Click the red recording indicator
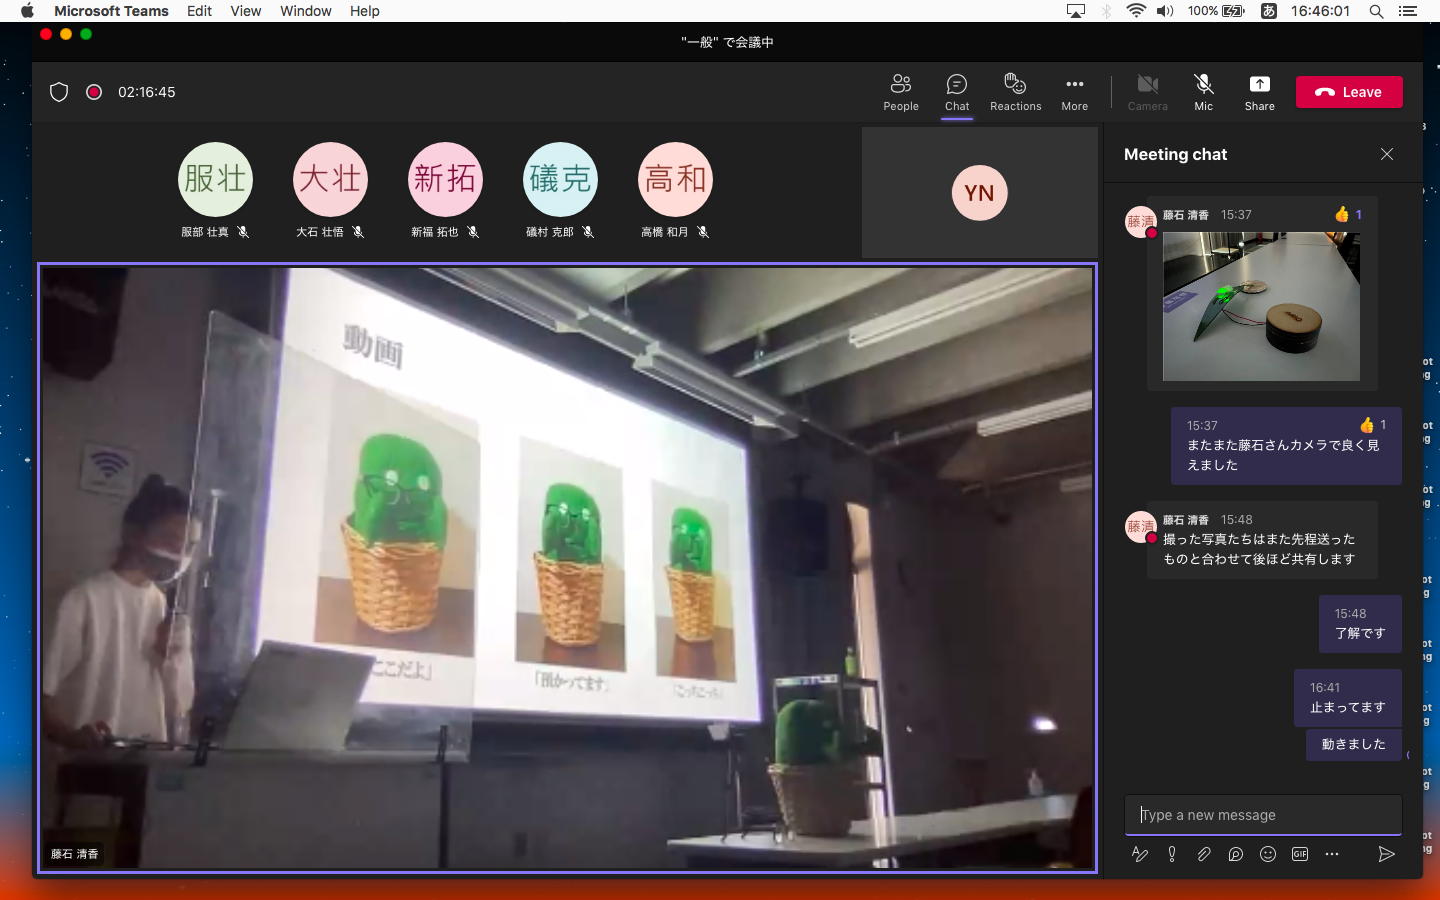This screenshot has width=1440, height=900. (94, 92)
